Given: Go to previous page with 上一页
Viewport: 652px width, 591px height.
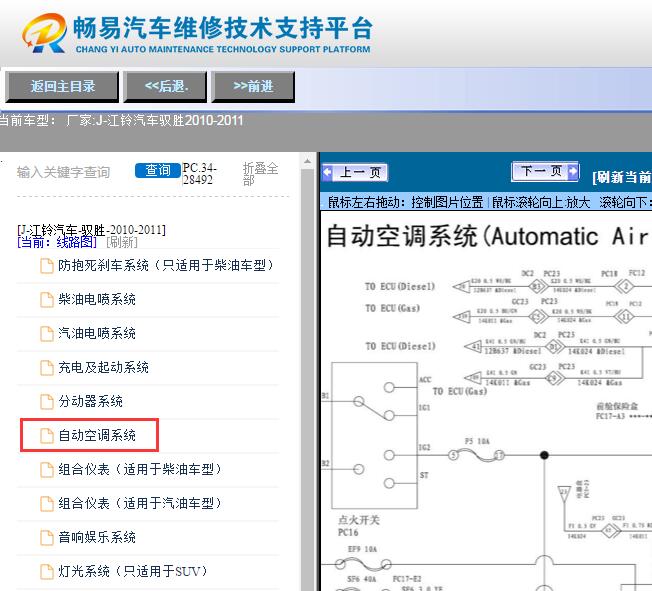Looking at the screenshot, I should click(x=355, y=172).
